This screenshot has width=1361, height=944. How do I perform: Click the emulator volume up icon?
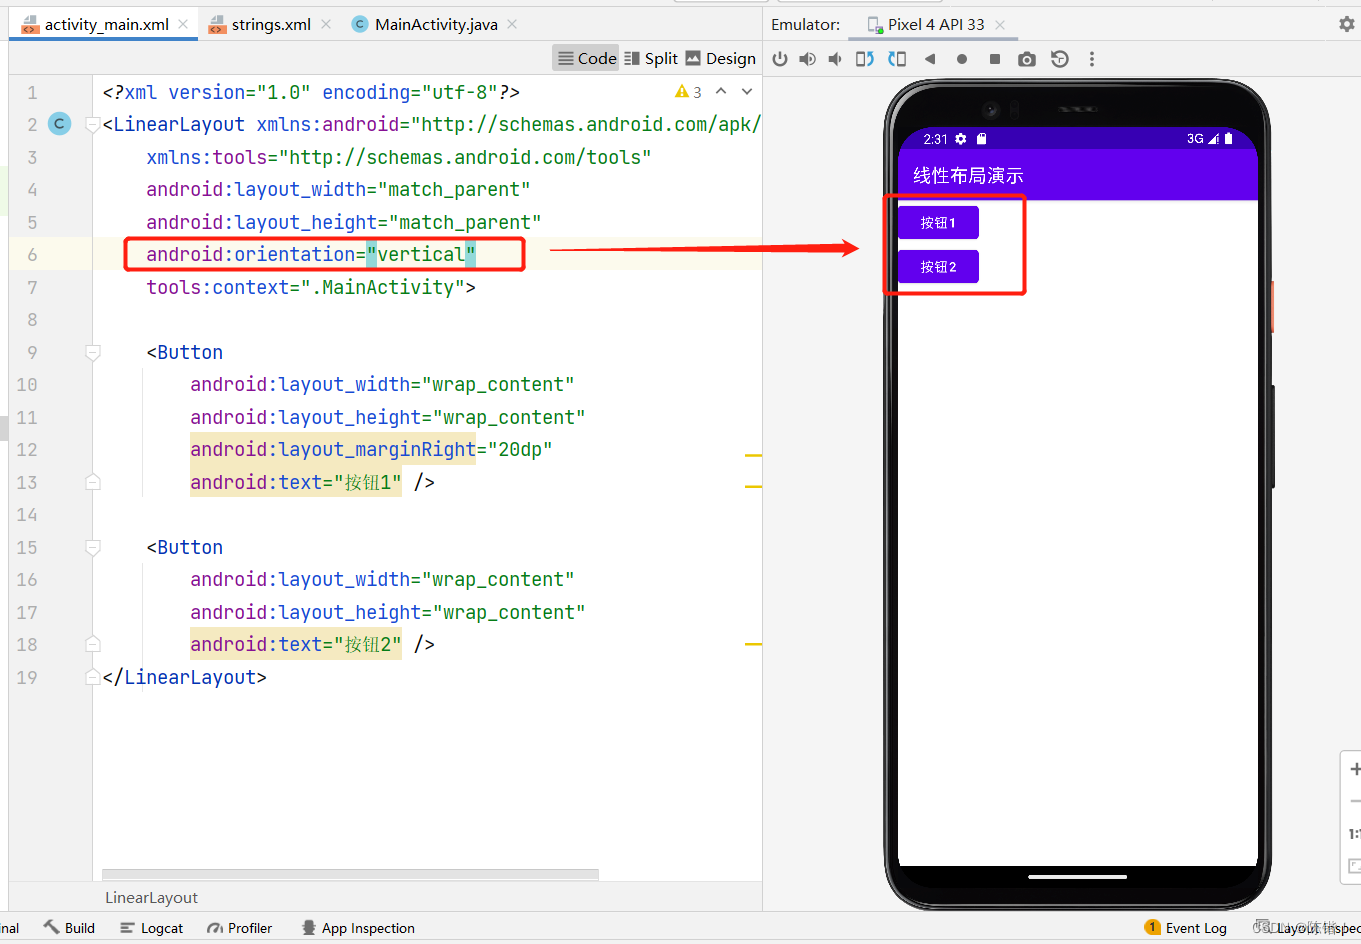pos(807,59)
